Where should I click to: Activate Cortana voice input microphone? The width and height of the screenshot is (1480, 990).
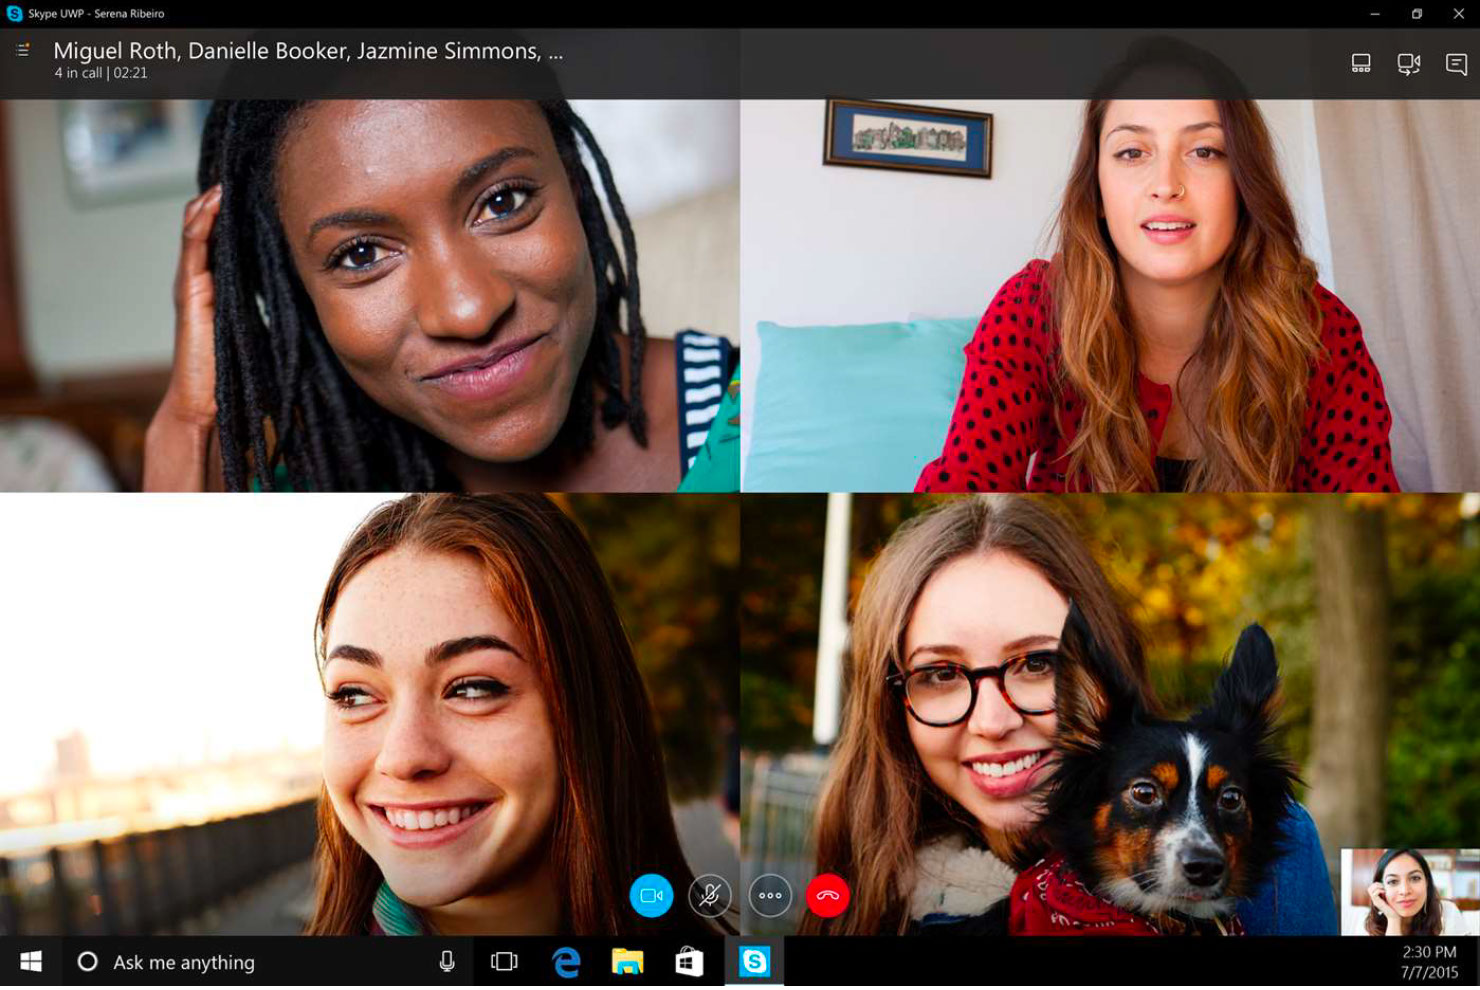coord(447,962)
